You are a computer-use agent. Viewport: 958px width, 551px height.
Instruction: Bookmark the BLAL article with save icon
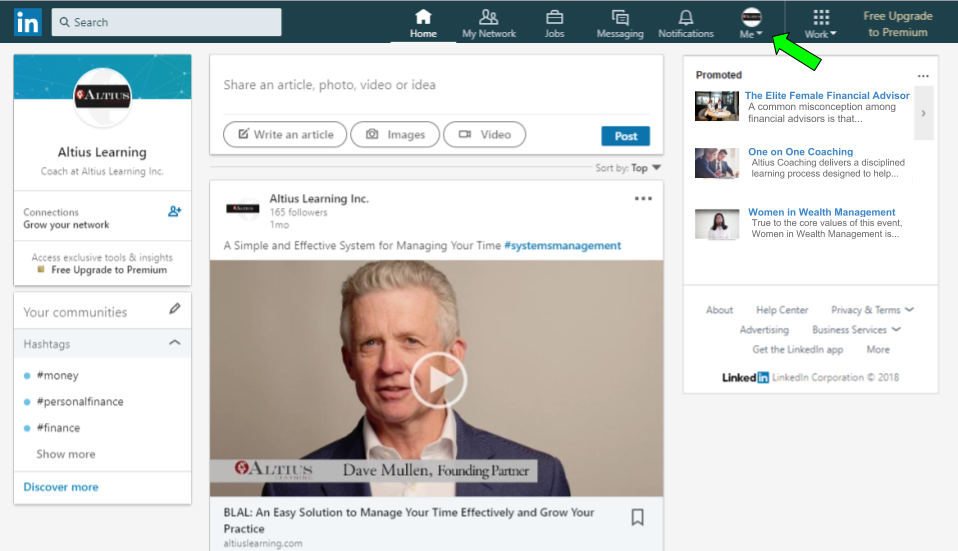coord(637,517)
